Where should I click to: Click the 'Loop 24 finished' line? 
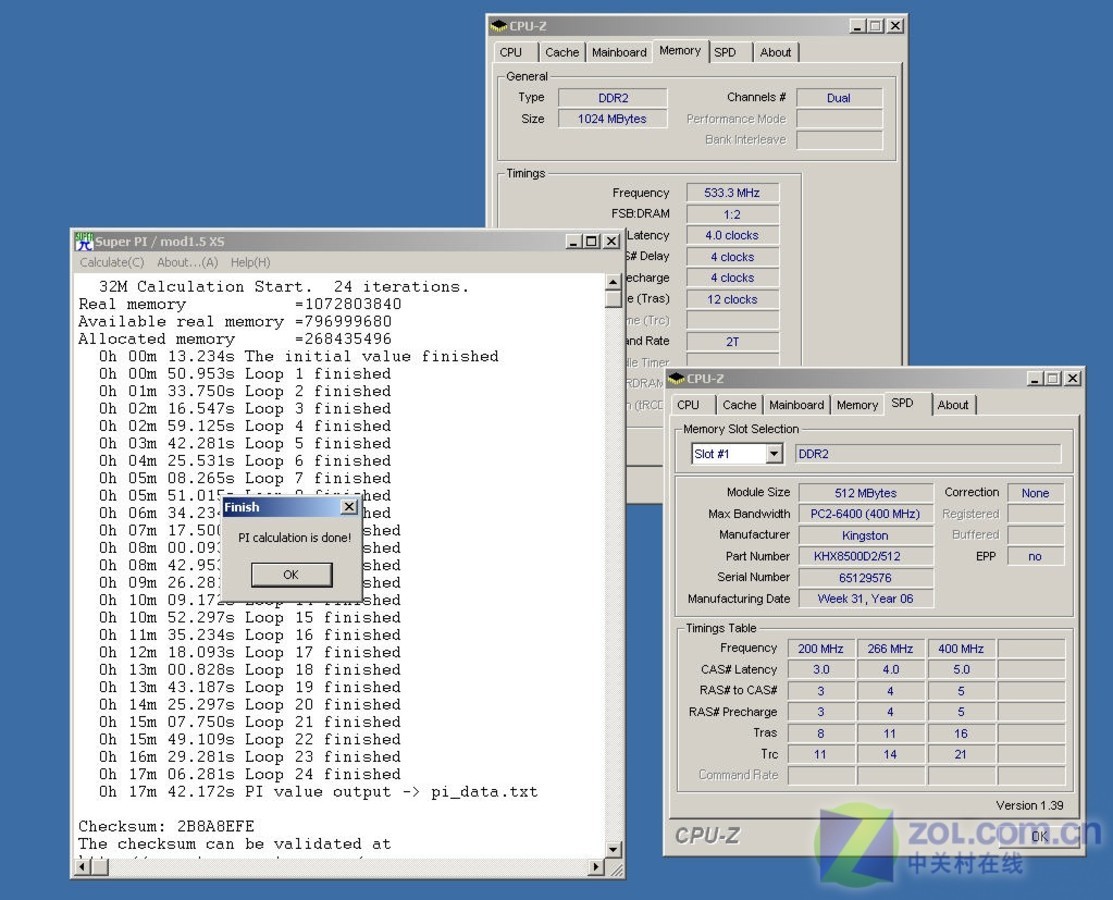coord(249,774)
